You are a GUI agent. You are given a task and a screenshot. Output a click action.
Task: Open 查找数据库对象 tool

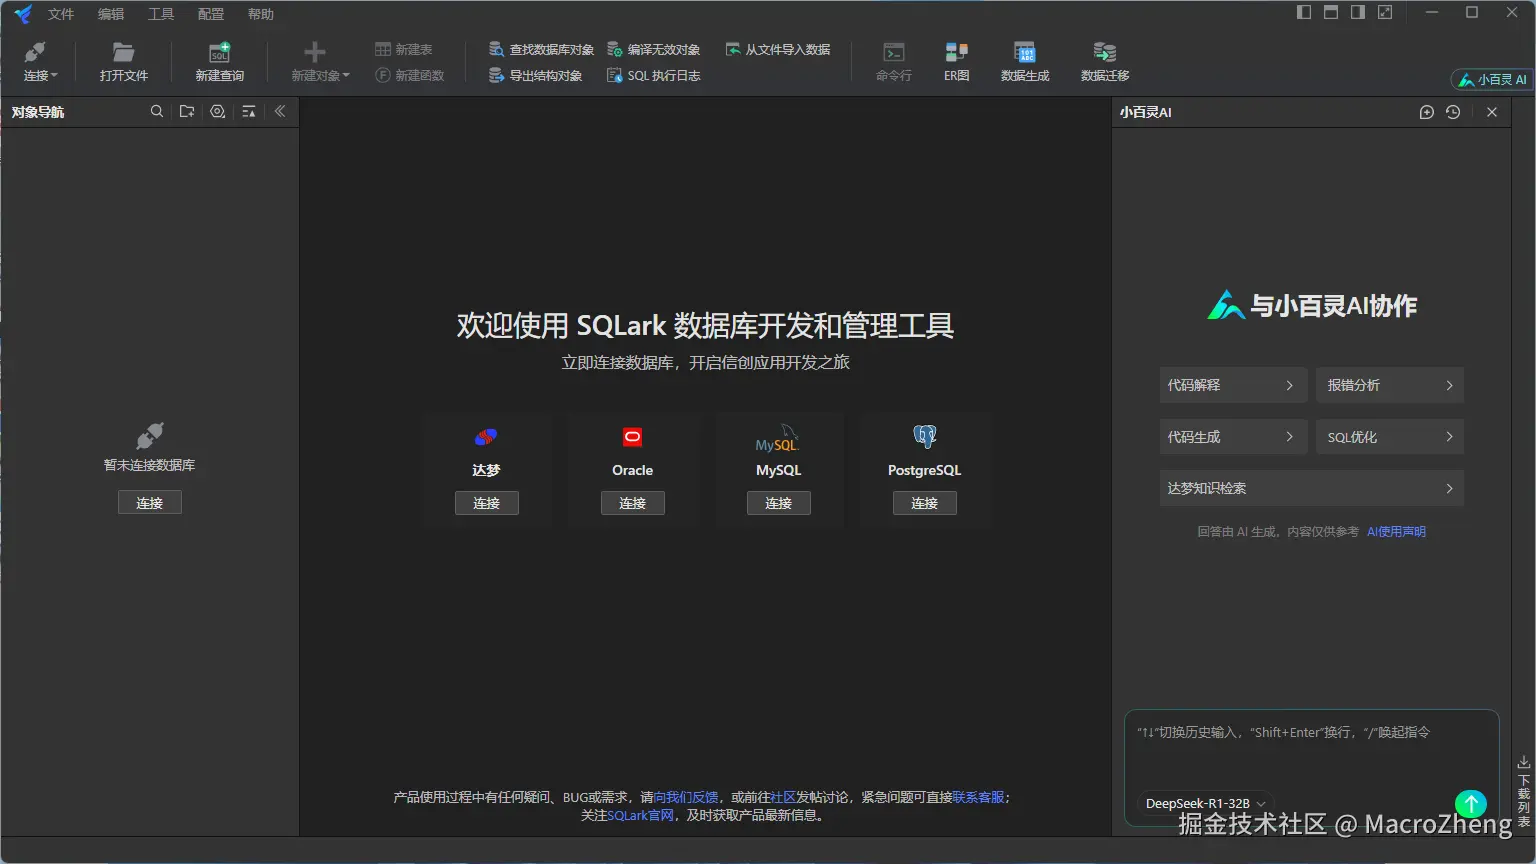541,49
